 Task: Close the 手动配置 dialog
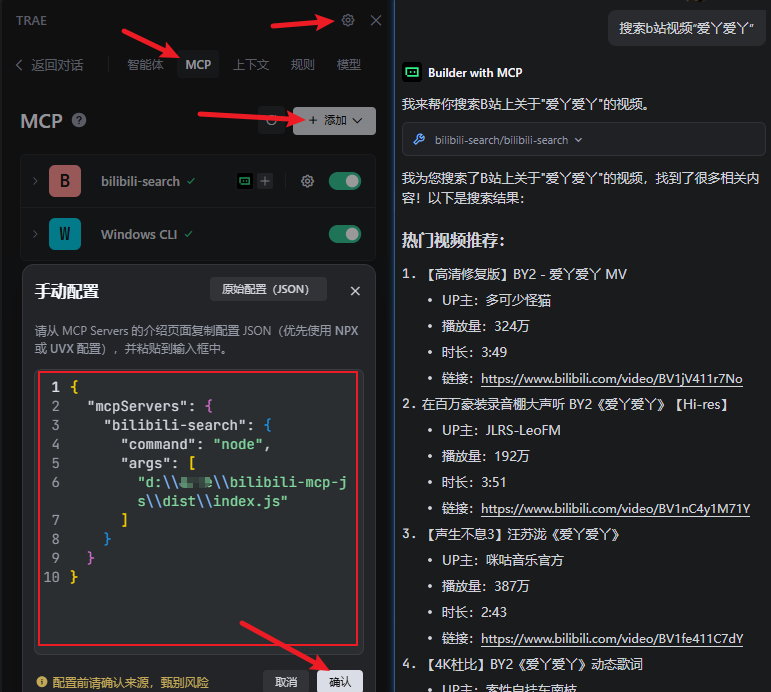[x=355, y=291]
